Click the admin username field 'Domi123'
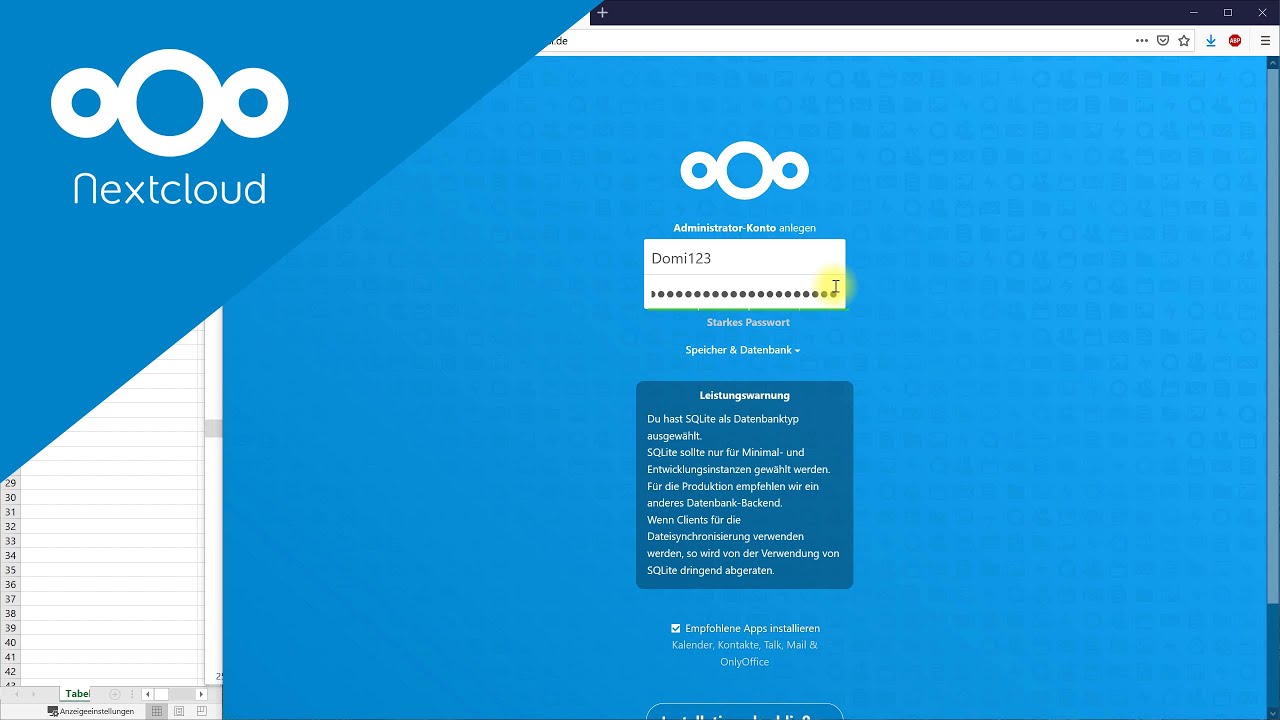Screen dimensions: 1280x720 click(744, 258)
